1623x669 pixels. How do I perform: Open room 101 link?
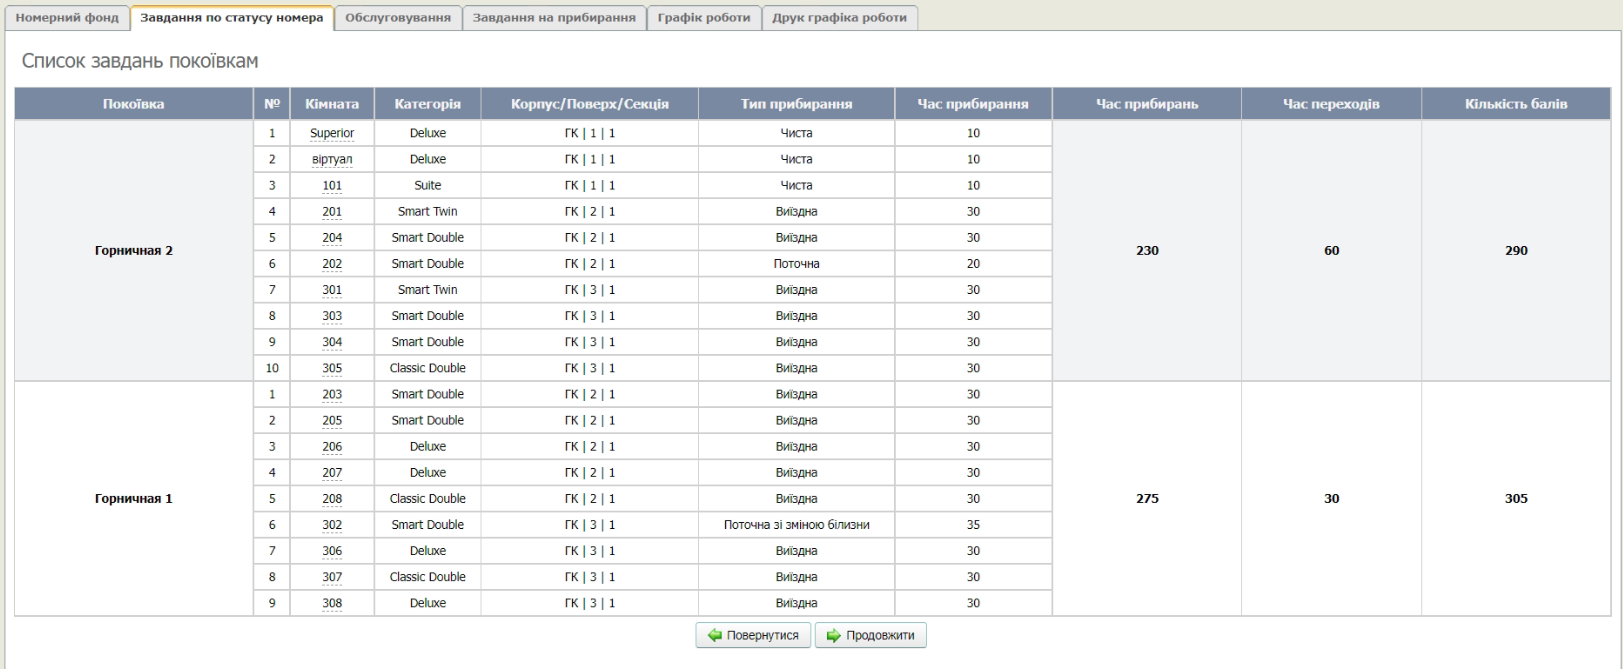pos(332,186)
